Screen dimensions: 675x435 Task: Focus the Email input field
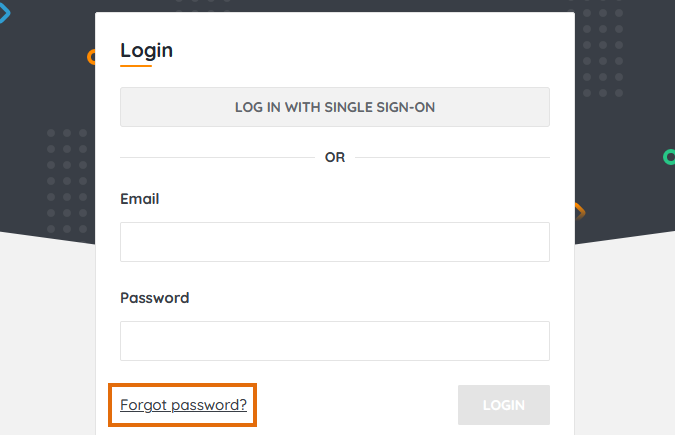coord(334,242)
